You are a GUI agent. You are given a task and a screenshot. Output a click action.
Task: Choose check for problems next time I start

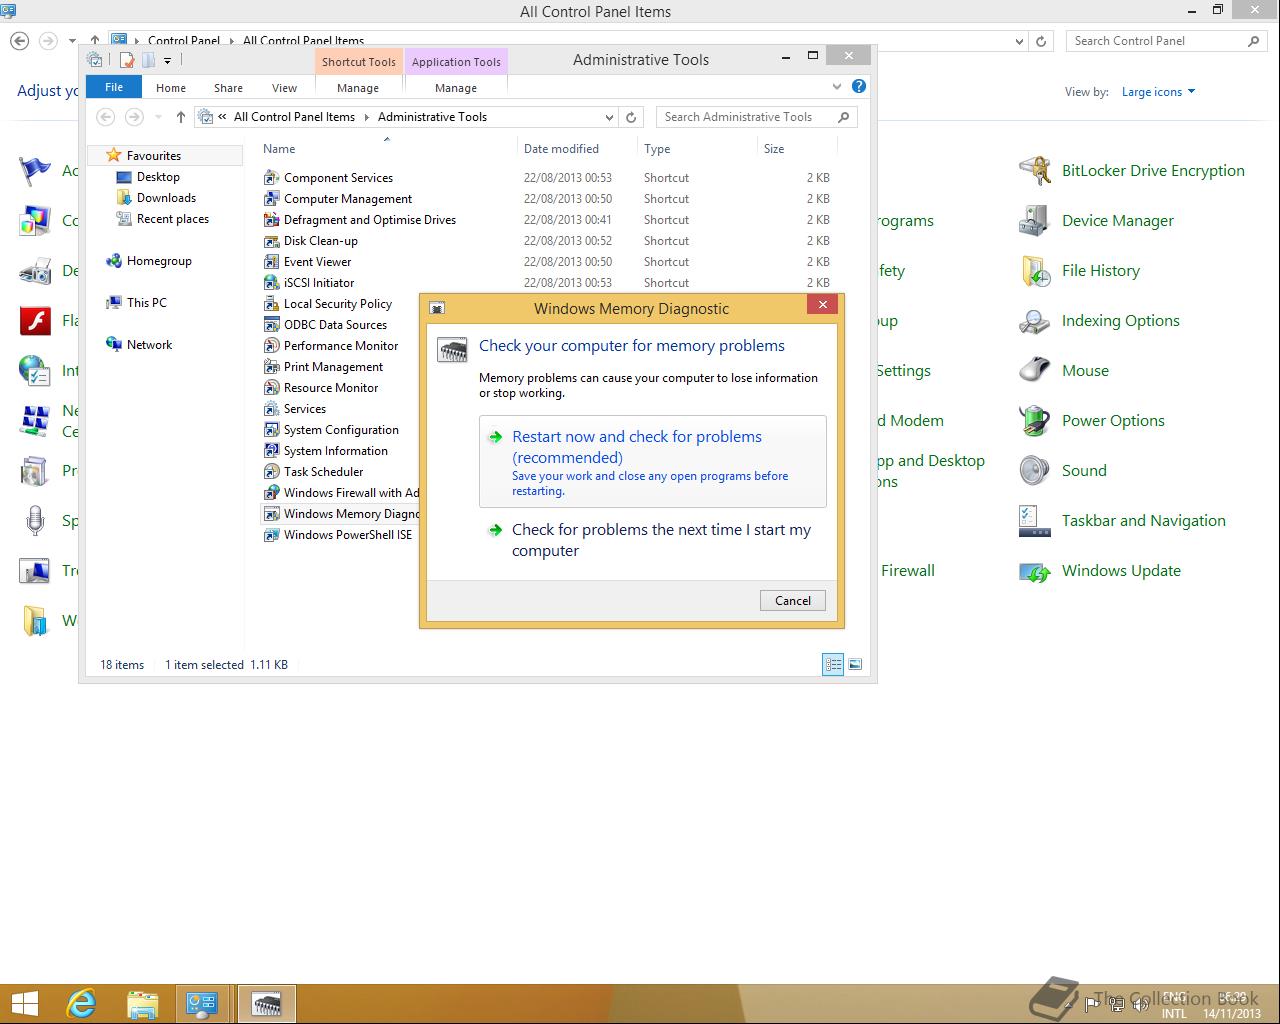(x=653, y=540)
